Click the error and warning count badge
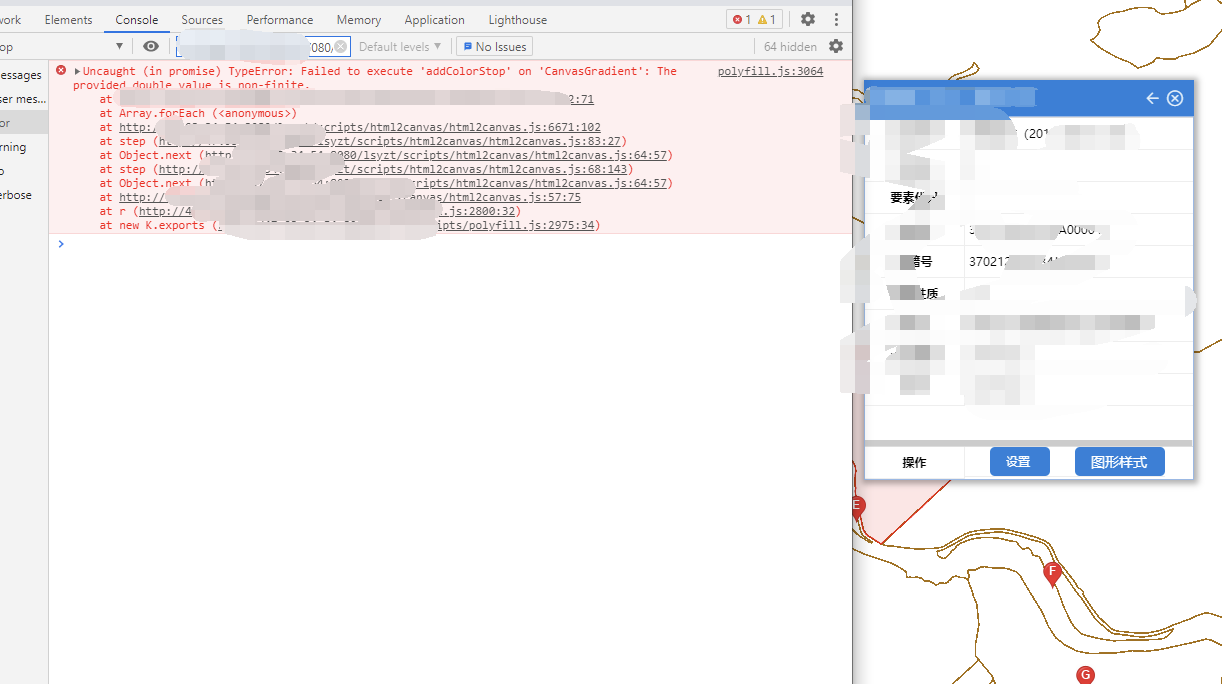The height and width of the screenshot is (684, 1222). [755, 19]
